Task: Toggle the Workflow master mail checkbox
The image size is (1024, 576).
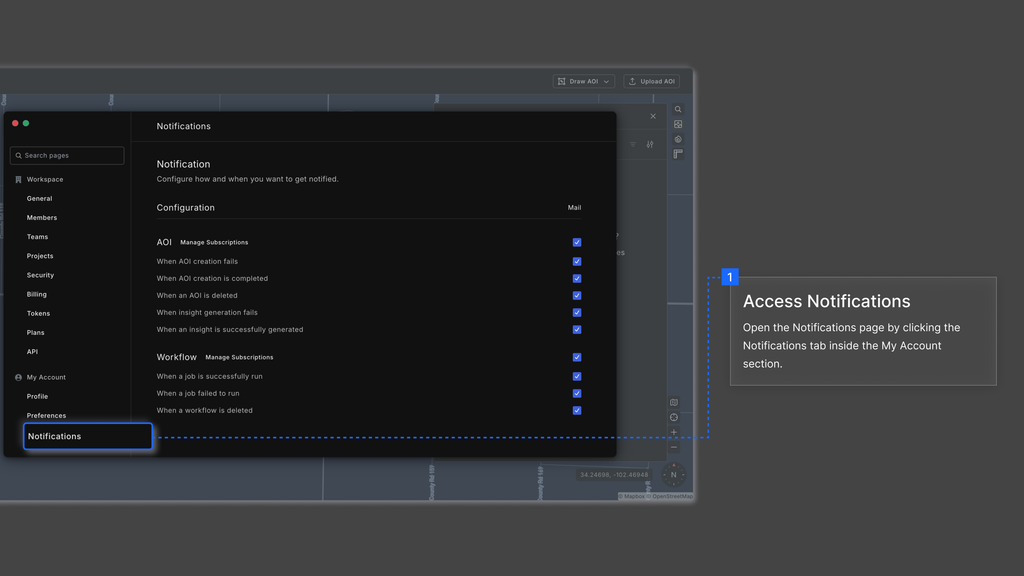Action: [577, 357]
